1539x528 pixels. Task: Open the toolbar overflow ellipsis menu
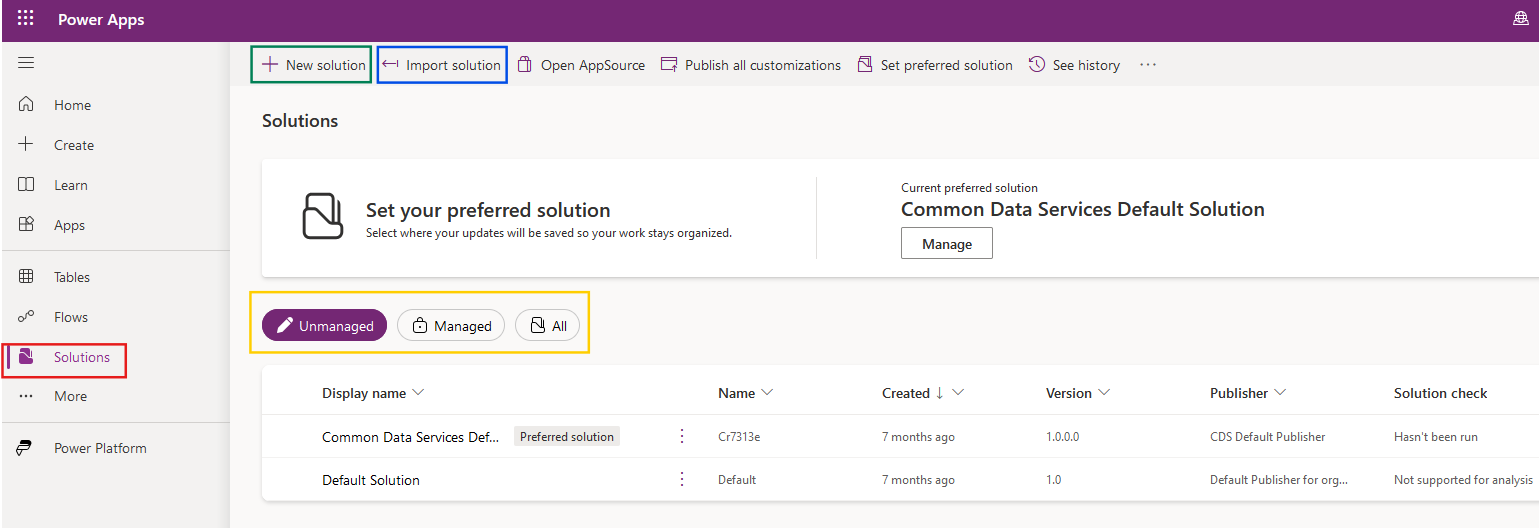point(1148,64)
